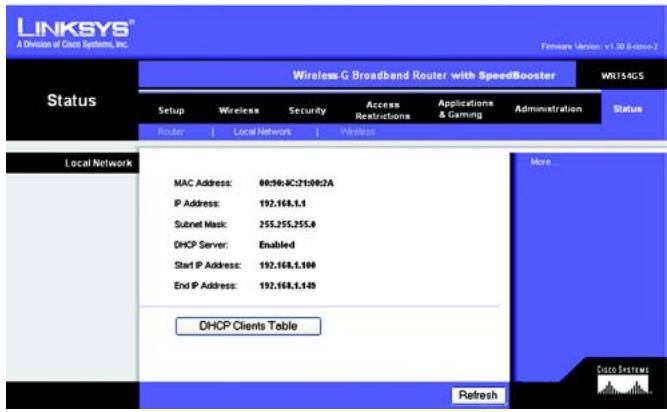The image size is (667, 412).
Task: Click the Refresh button
Action: (478, 395)
